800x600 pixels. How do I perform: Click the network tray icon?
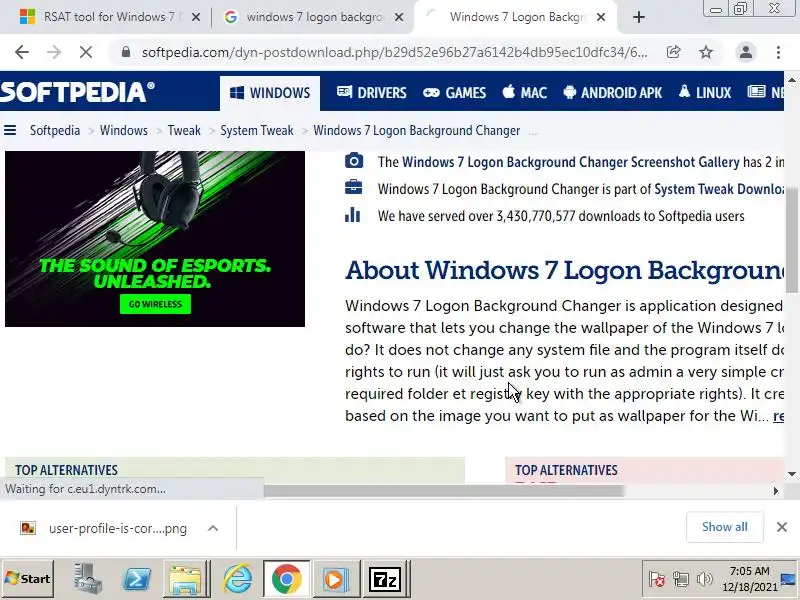click(x=681, y=579)
